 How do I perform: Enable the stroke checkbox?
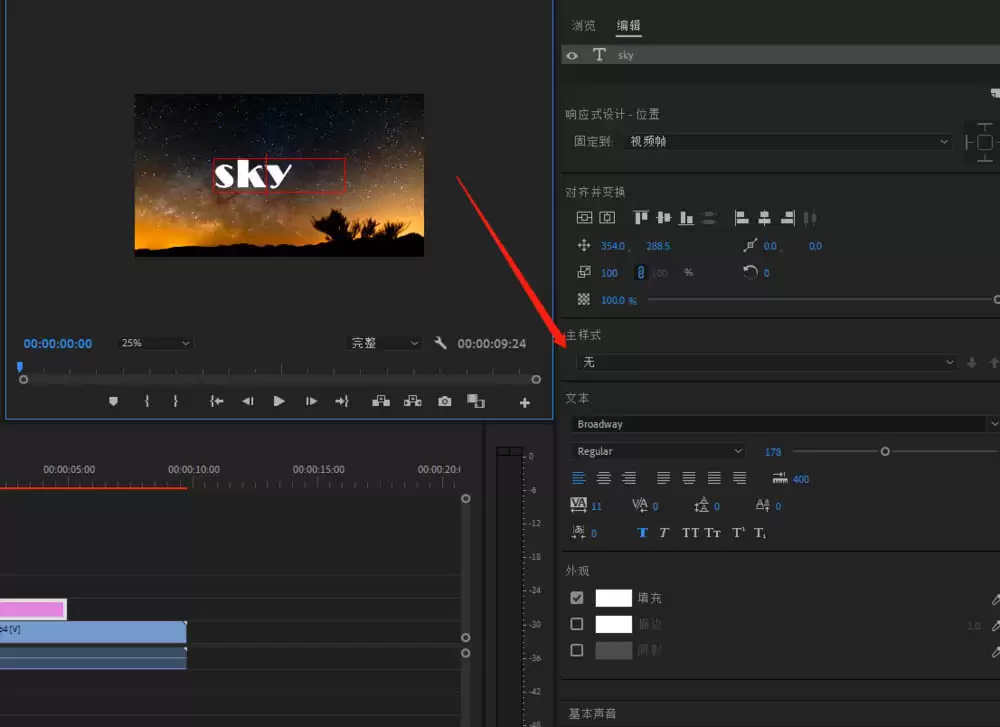577,624
